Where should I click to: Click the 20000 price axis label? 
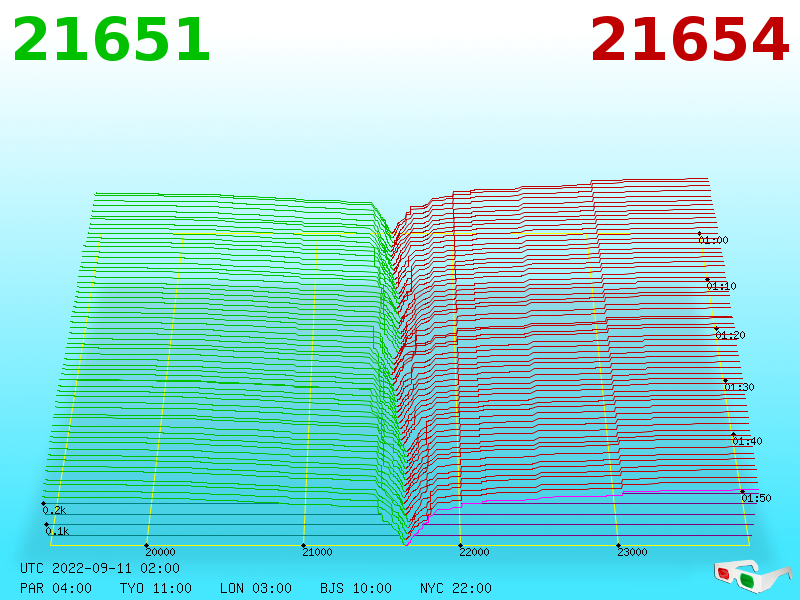pos(160,552)
